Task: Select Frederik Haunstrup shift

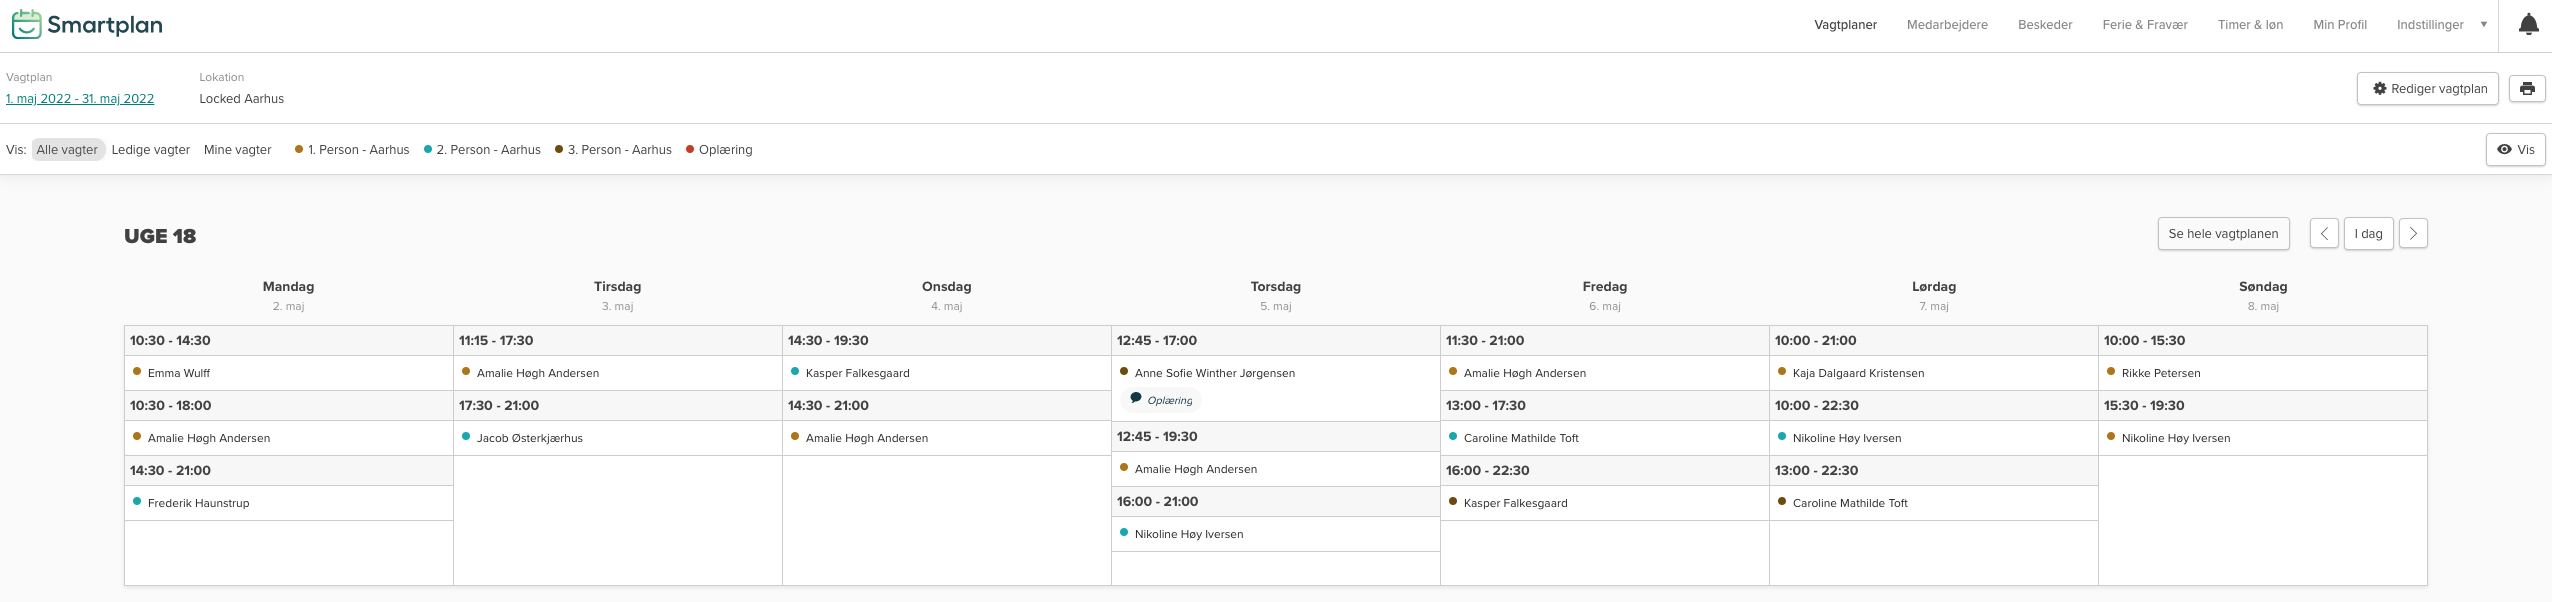Action: coord(289,503)
